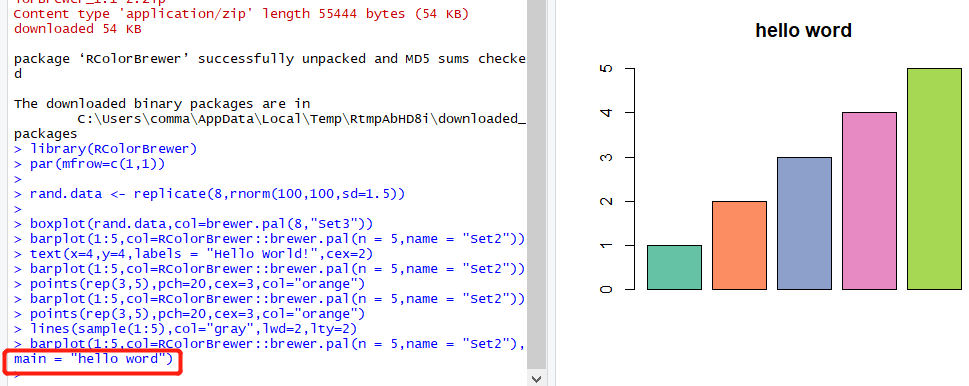Click the lines(sample(1:5)...) command line
Image resolution: width=969 pixels, height=386 pixels.
tap(185, 329)
